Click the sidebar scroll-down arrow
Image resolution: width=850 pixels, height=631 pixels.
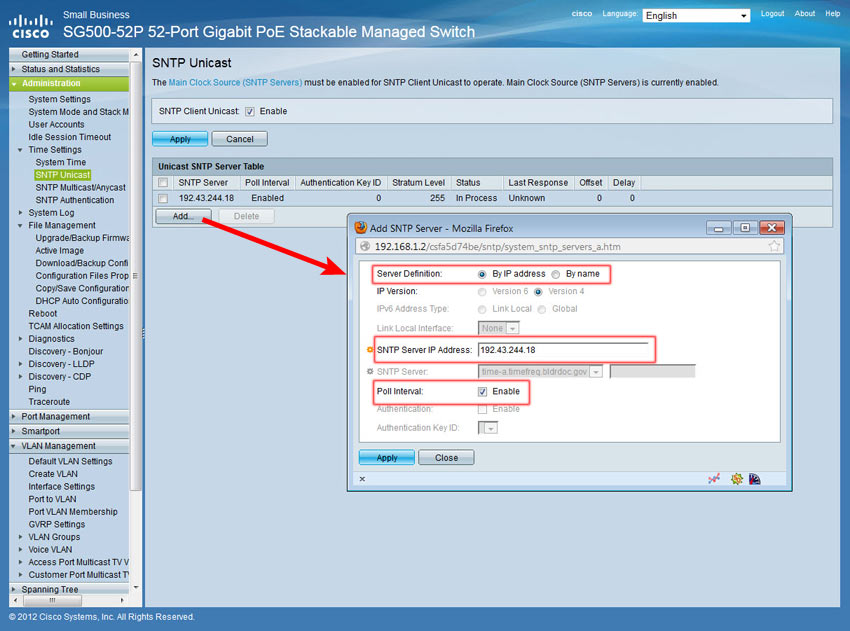click(136, 587)
